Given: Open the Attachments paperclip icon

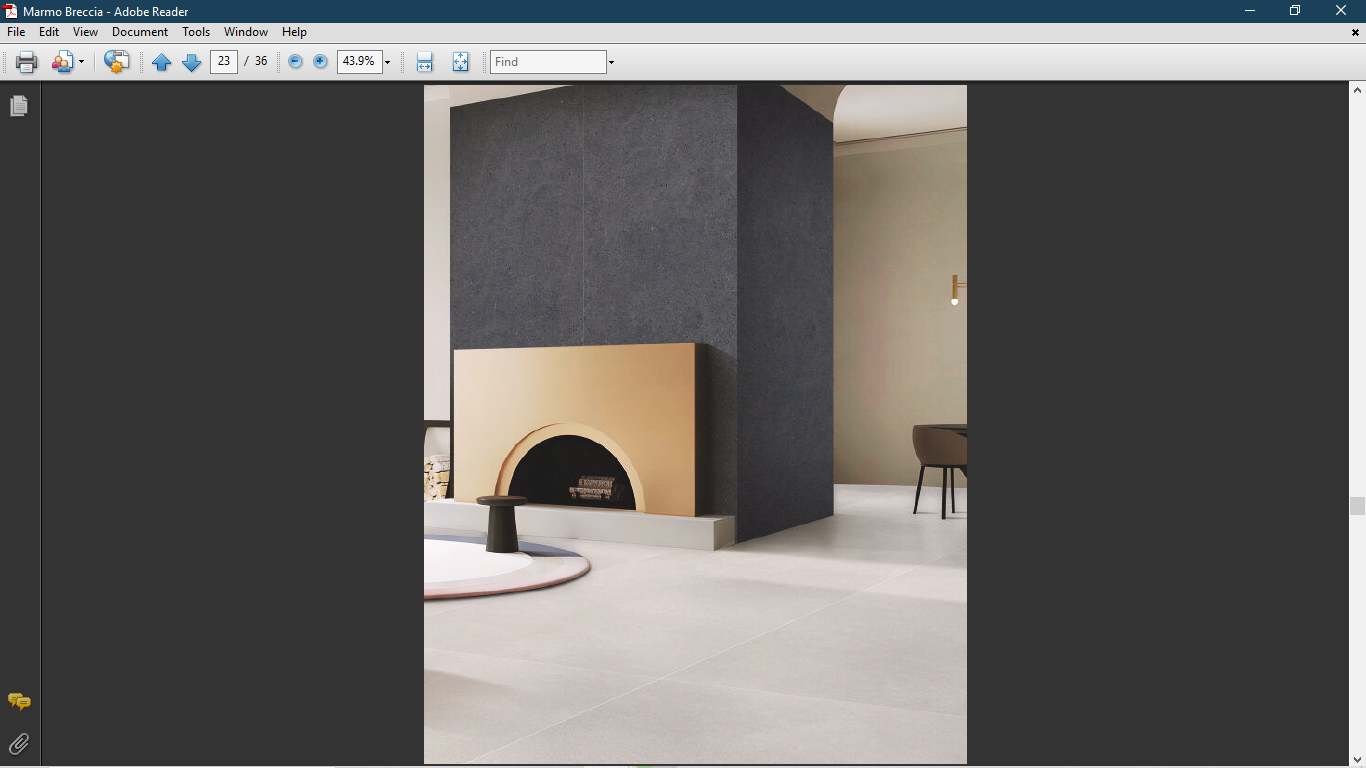Looking at the screenshot, I should click(18, 743).
